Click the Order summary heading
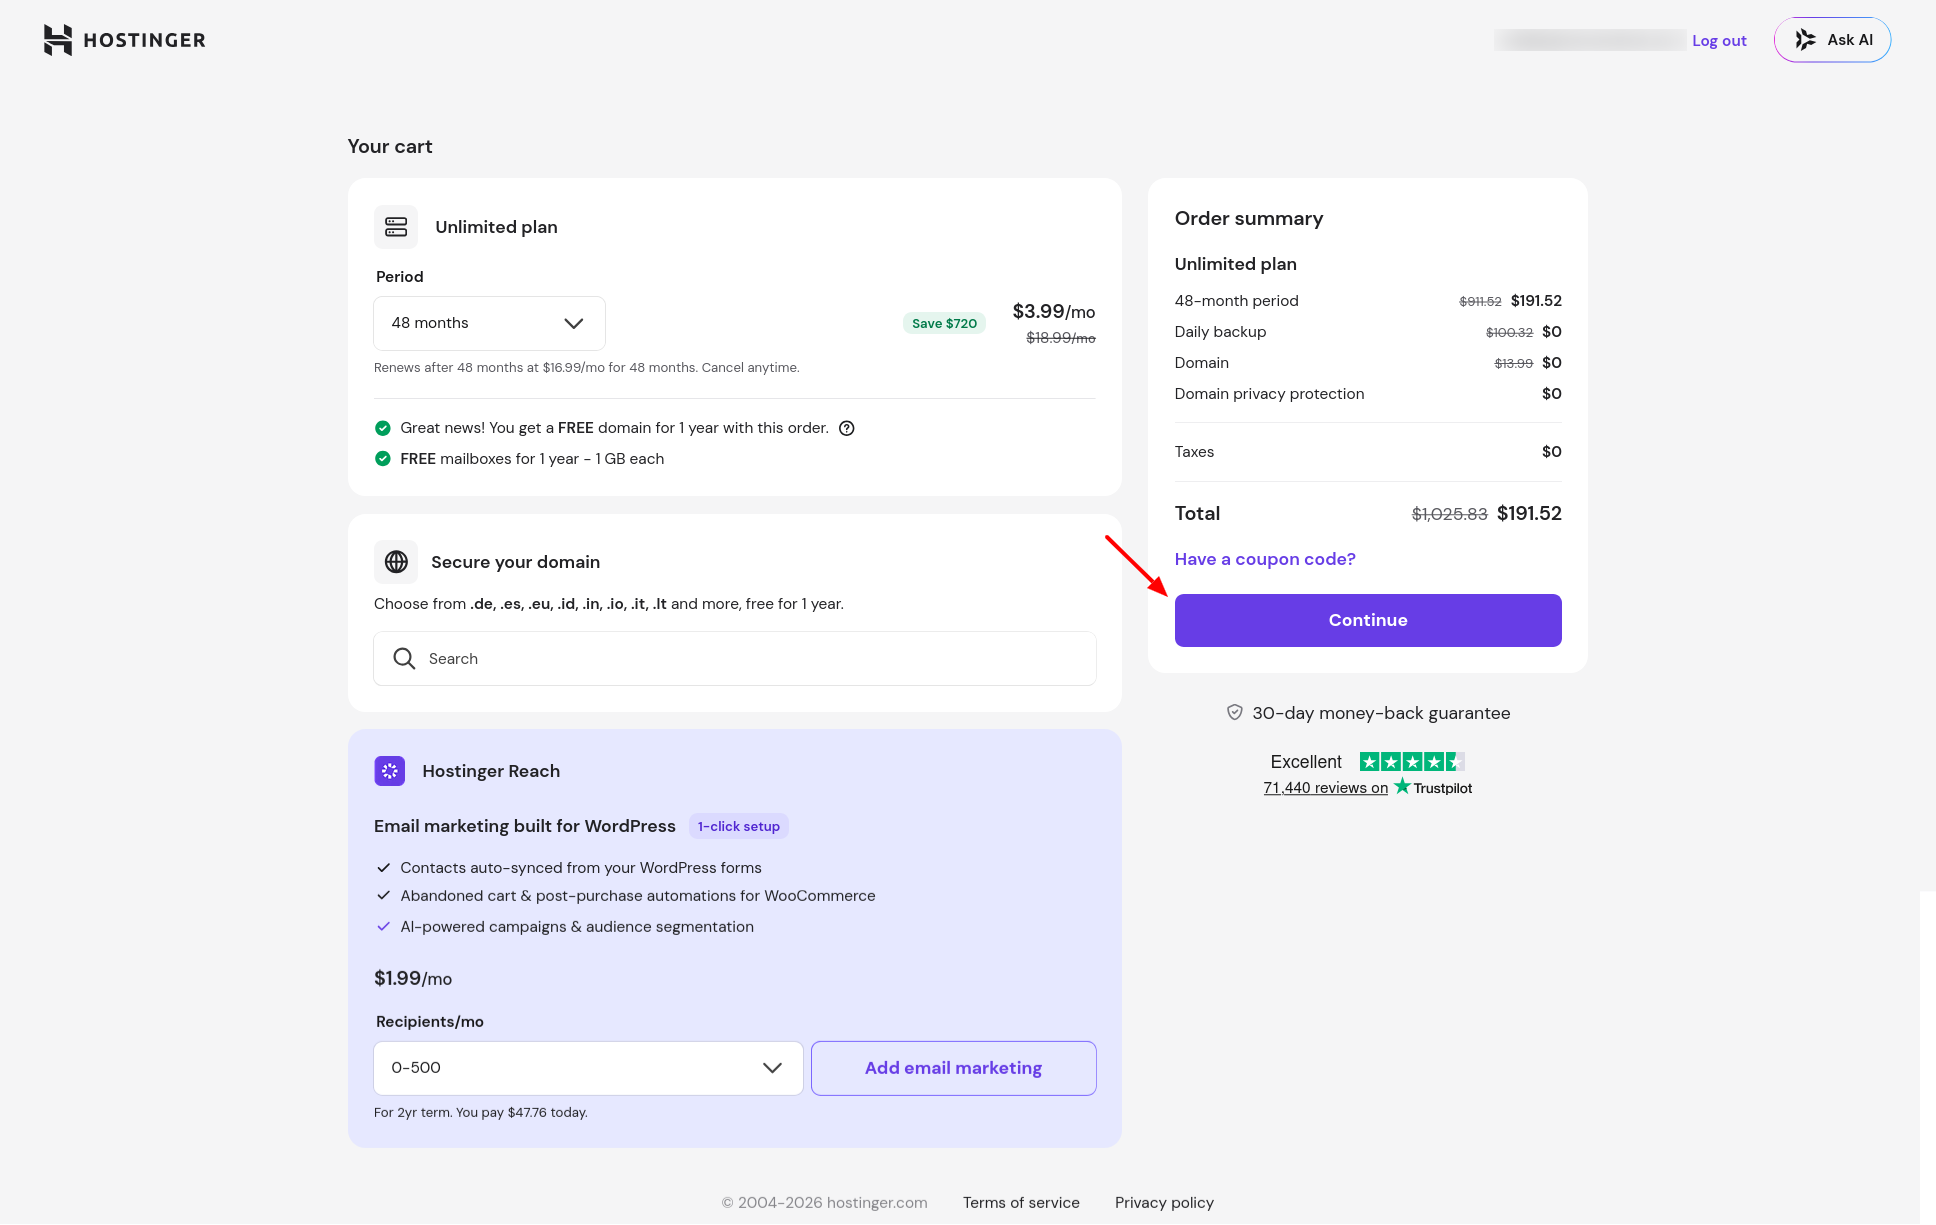 pyautogui.click(x=1249, y=219)
